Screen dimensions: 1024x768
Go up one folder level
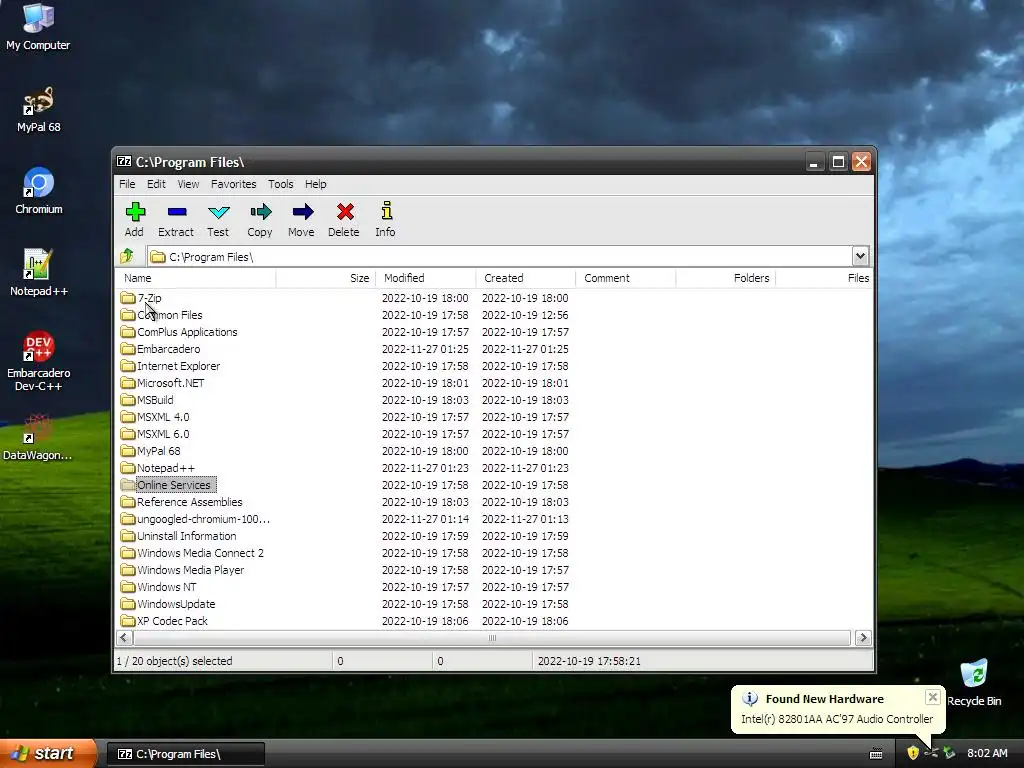click(127, 256)
